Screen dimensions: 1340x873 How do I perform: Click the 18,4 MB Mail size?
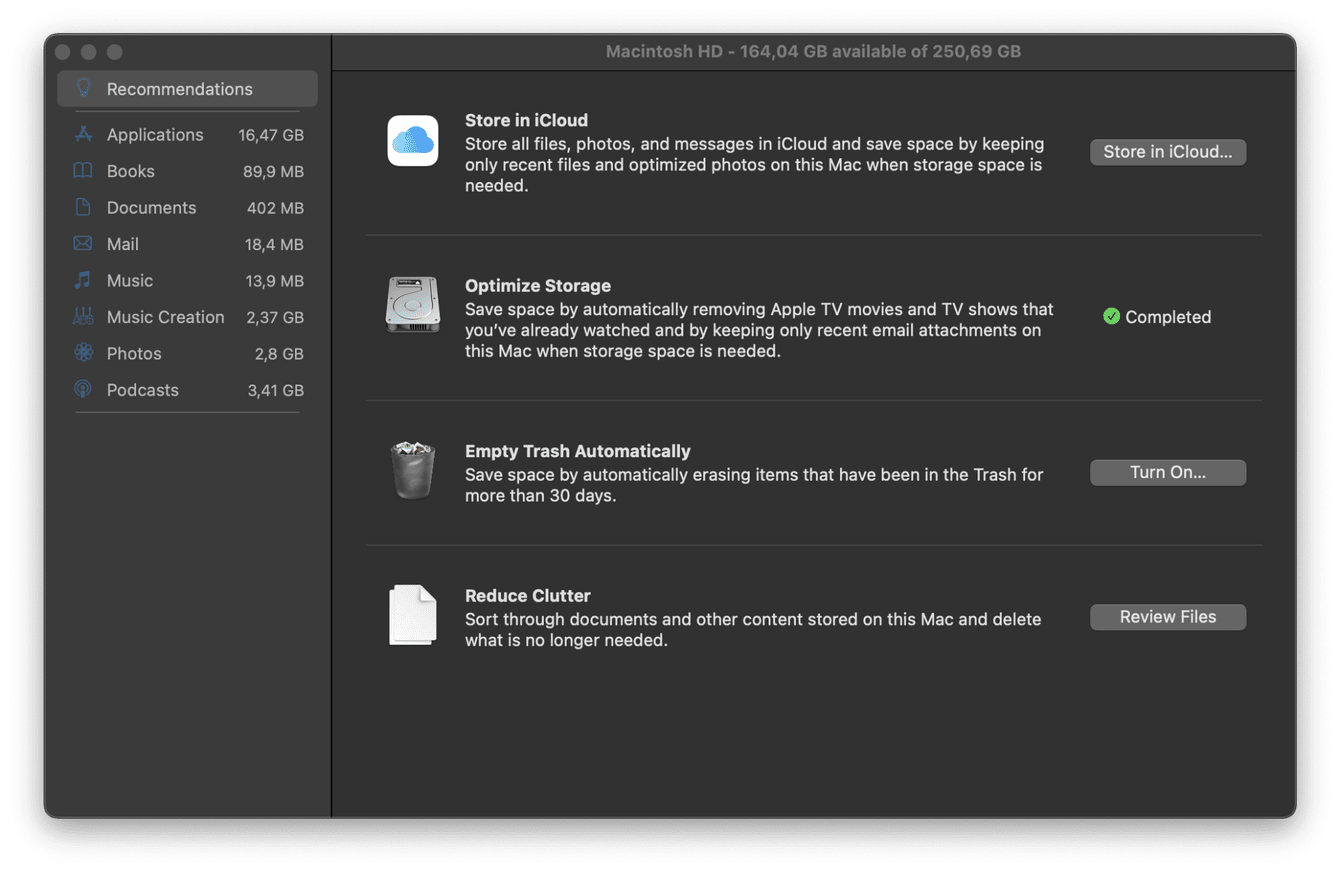(x=274, y=244)
